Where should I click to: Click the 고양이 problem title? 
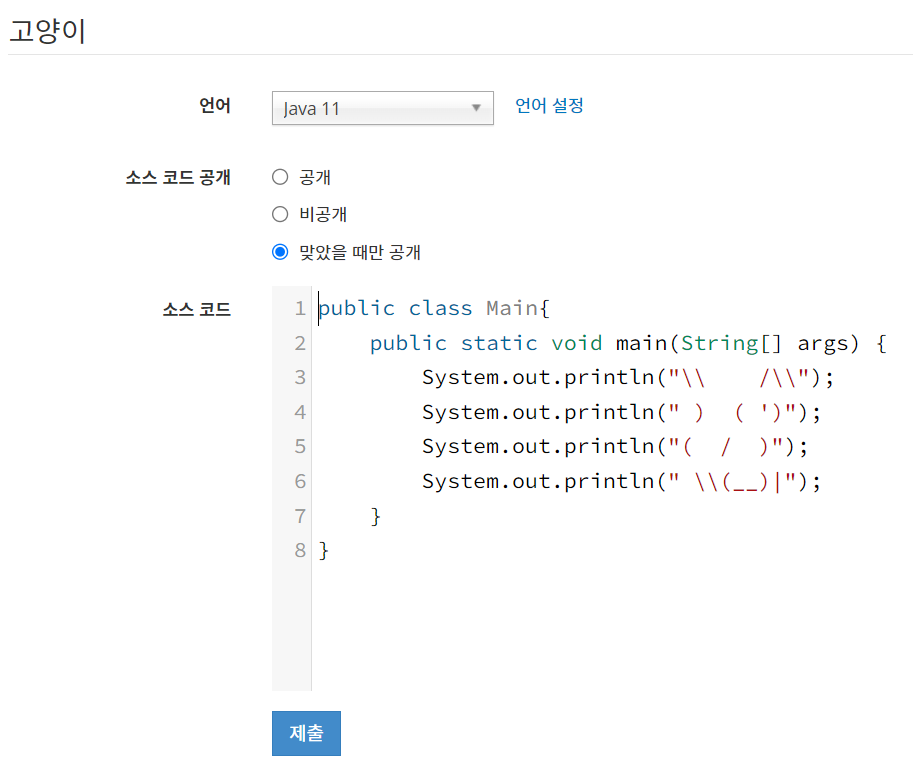click(x=48, y=31)
